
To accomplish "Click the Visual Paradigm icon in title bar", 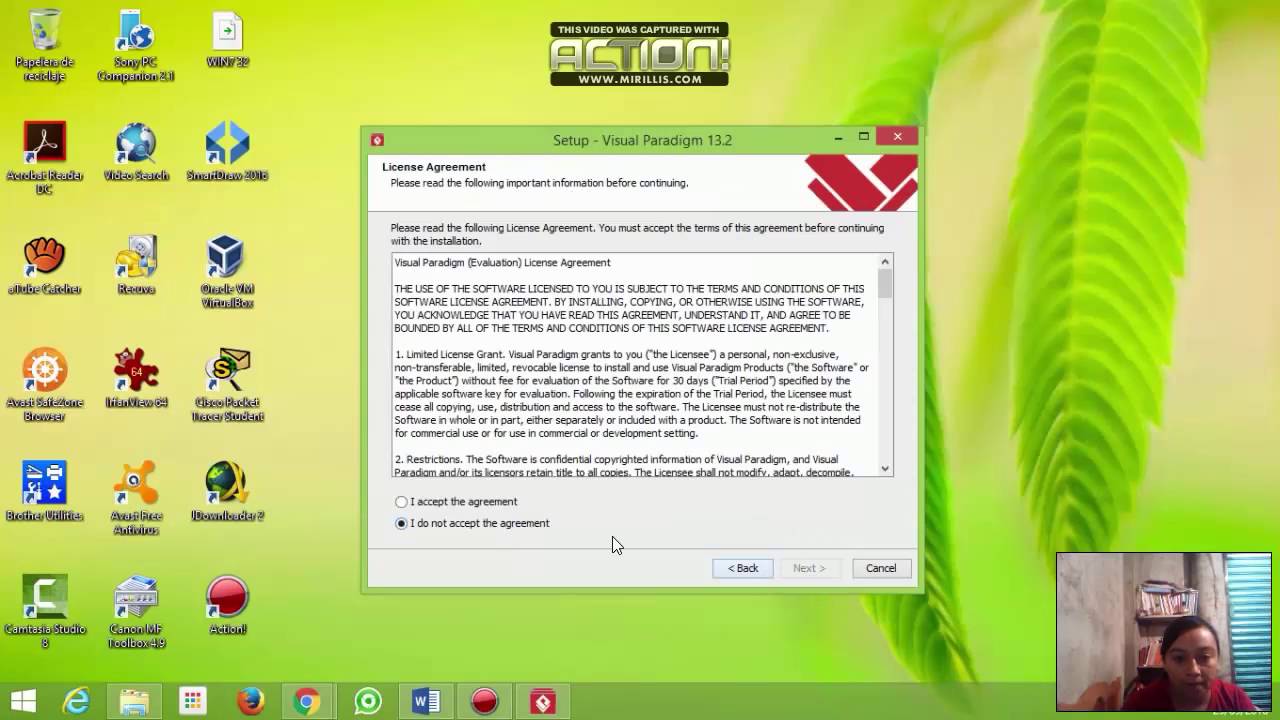I will tap(377, 140).
